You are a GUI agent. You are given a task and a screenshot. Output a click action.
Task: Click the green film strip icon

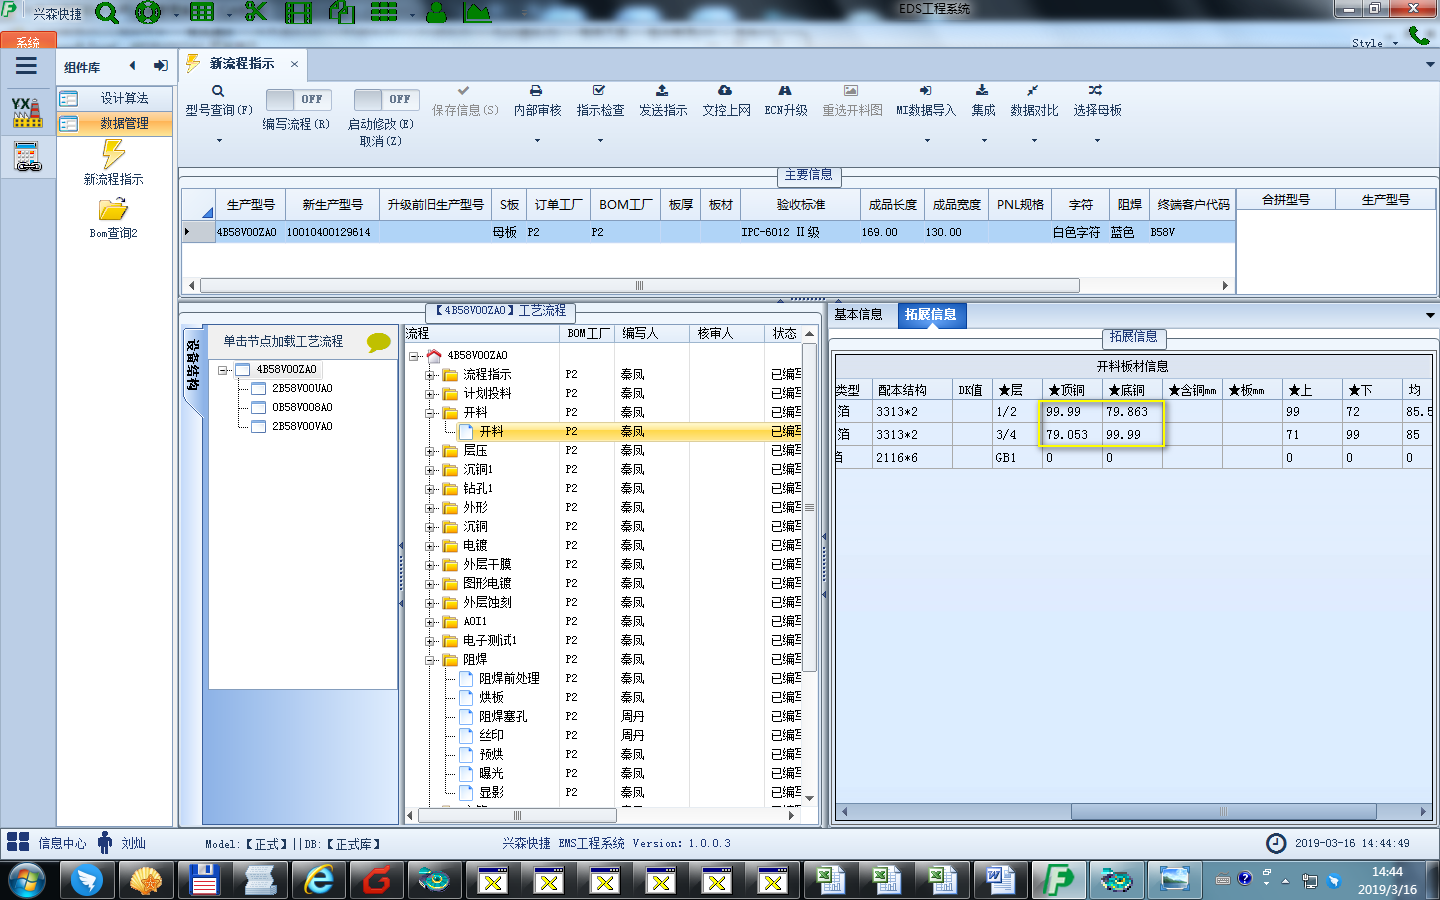298,13
